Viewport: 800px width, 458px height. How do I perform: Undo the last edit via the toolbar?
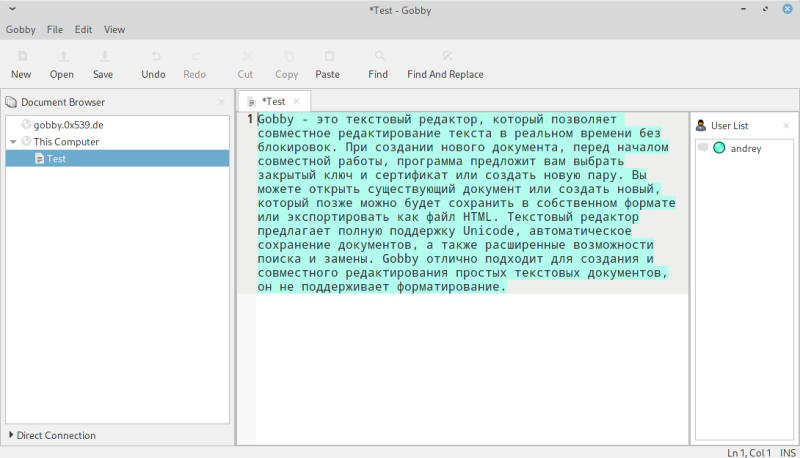click(x=154, y=57)
